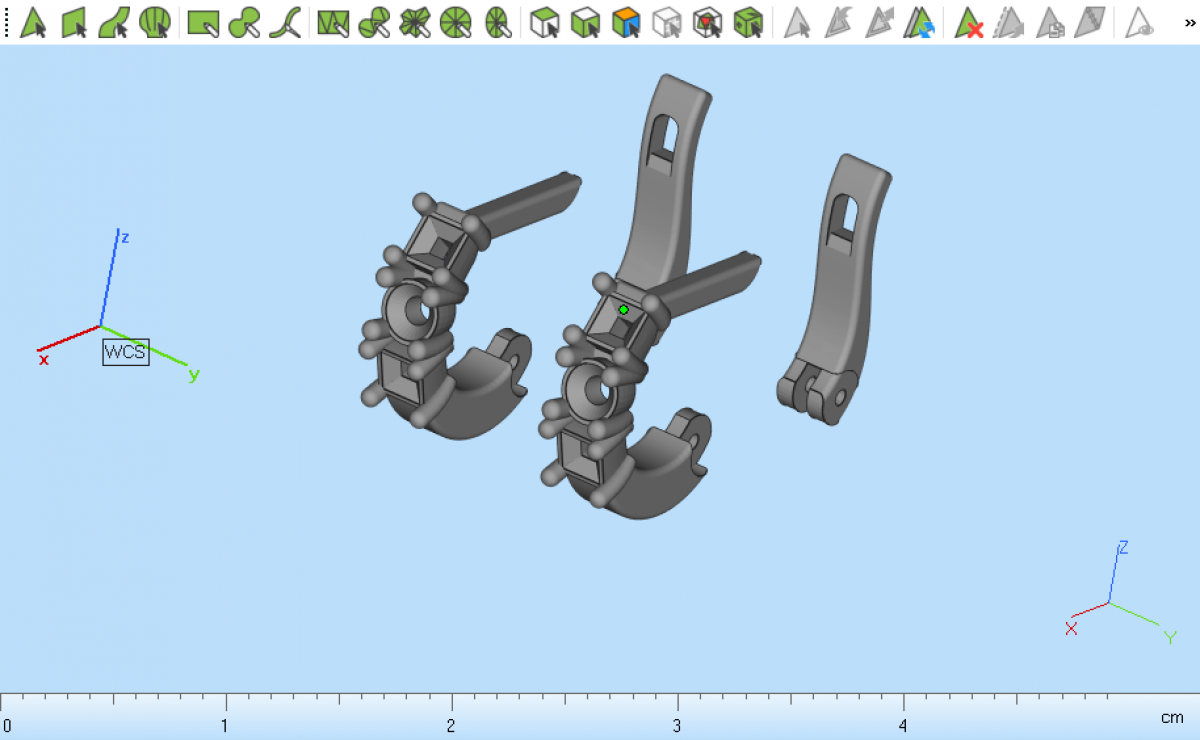This screenshot has width=1200, height=740.
Task: Select the Mark Triangle tool
Action: 34,22
